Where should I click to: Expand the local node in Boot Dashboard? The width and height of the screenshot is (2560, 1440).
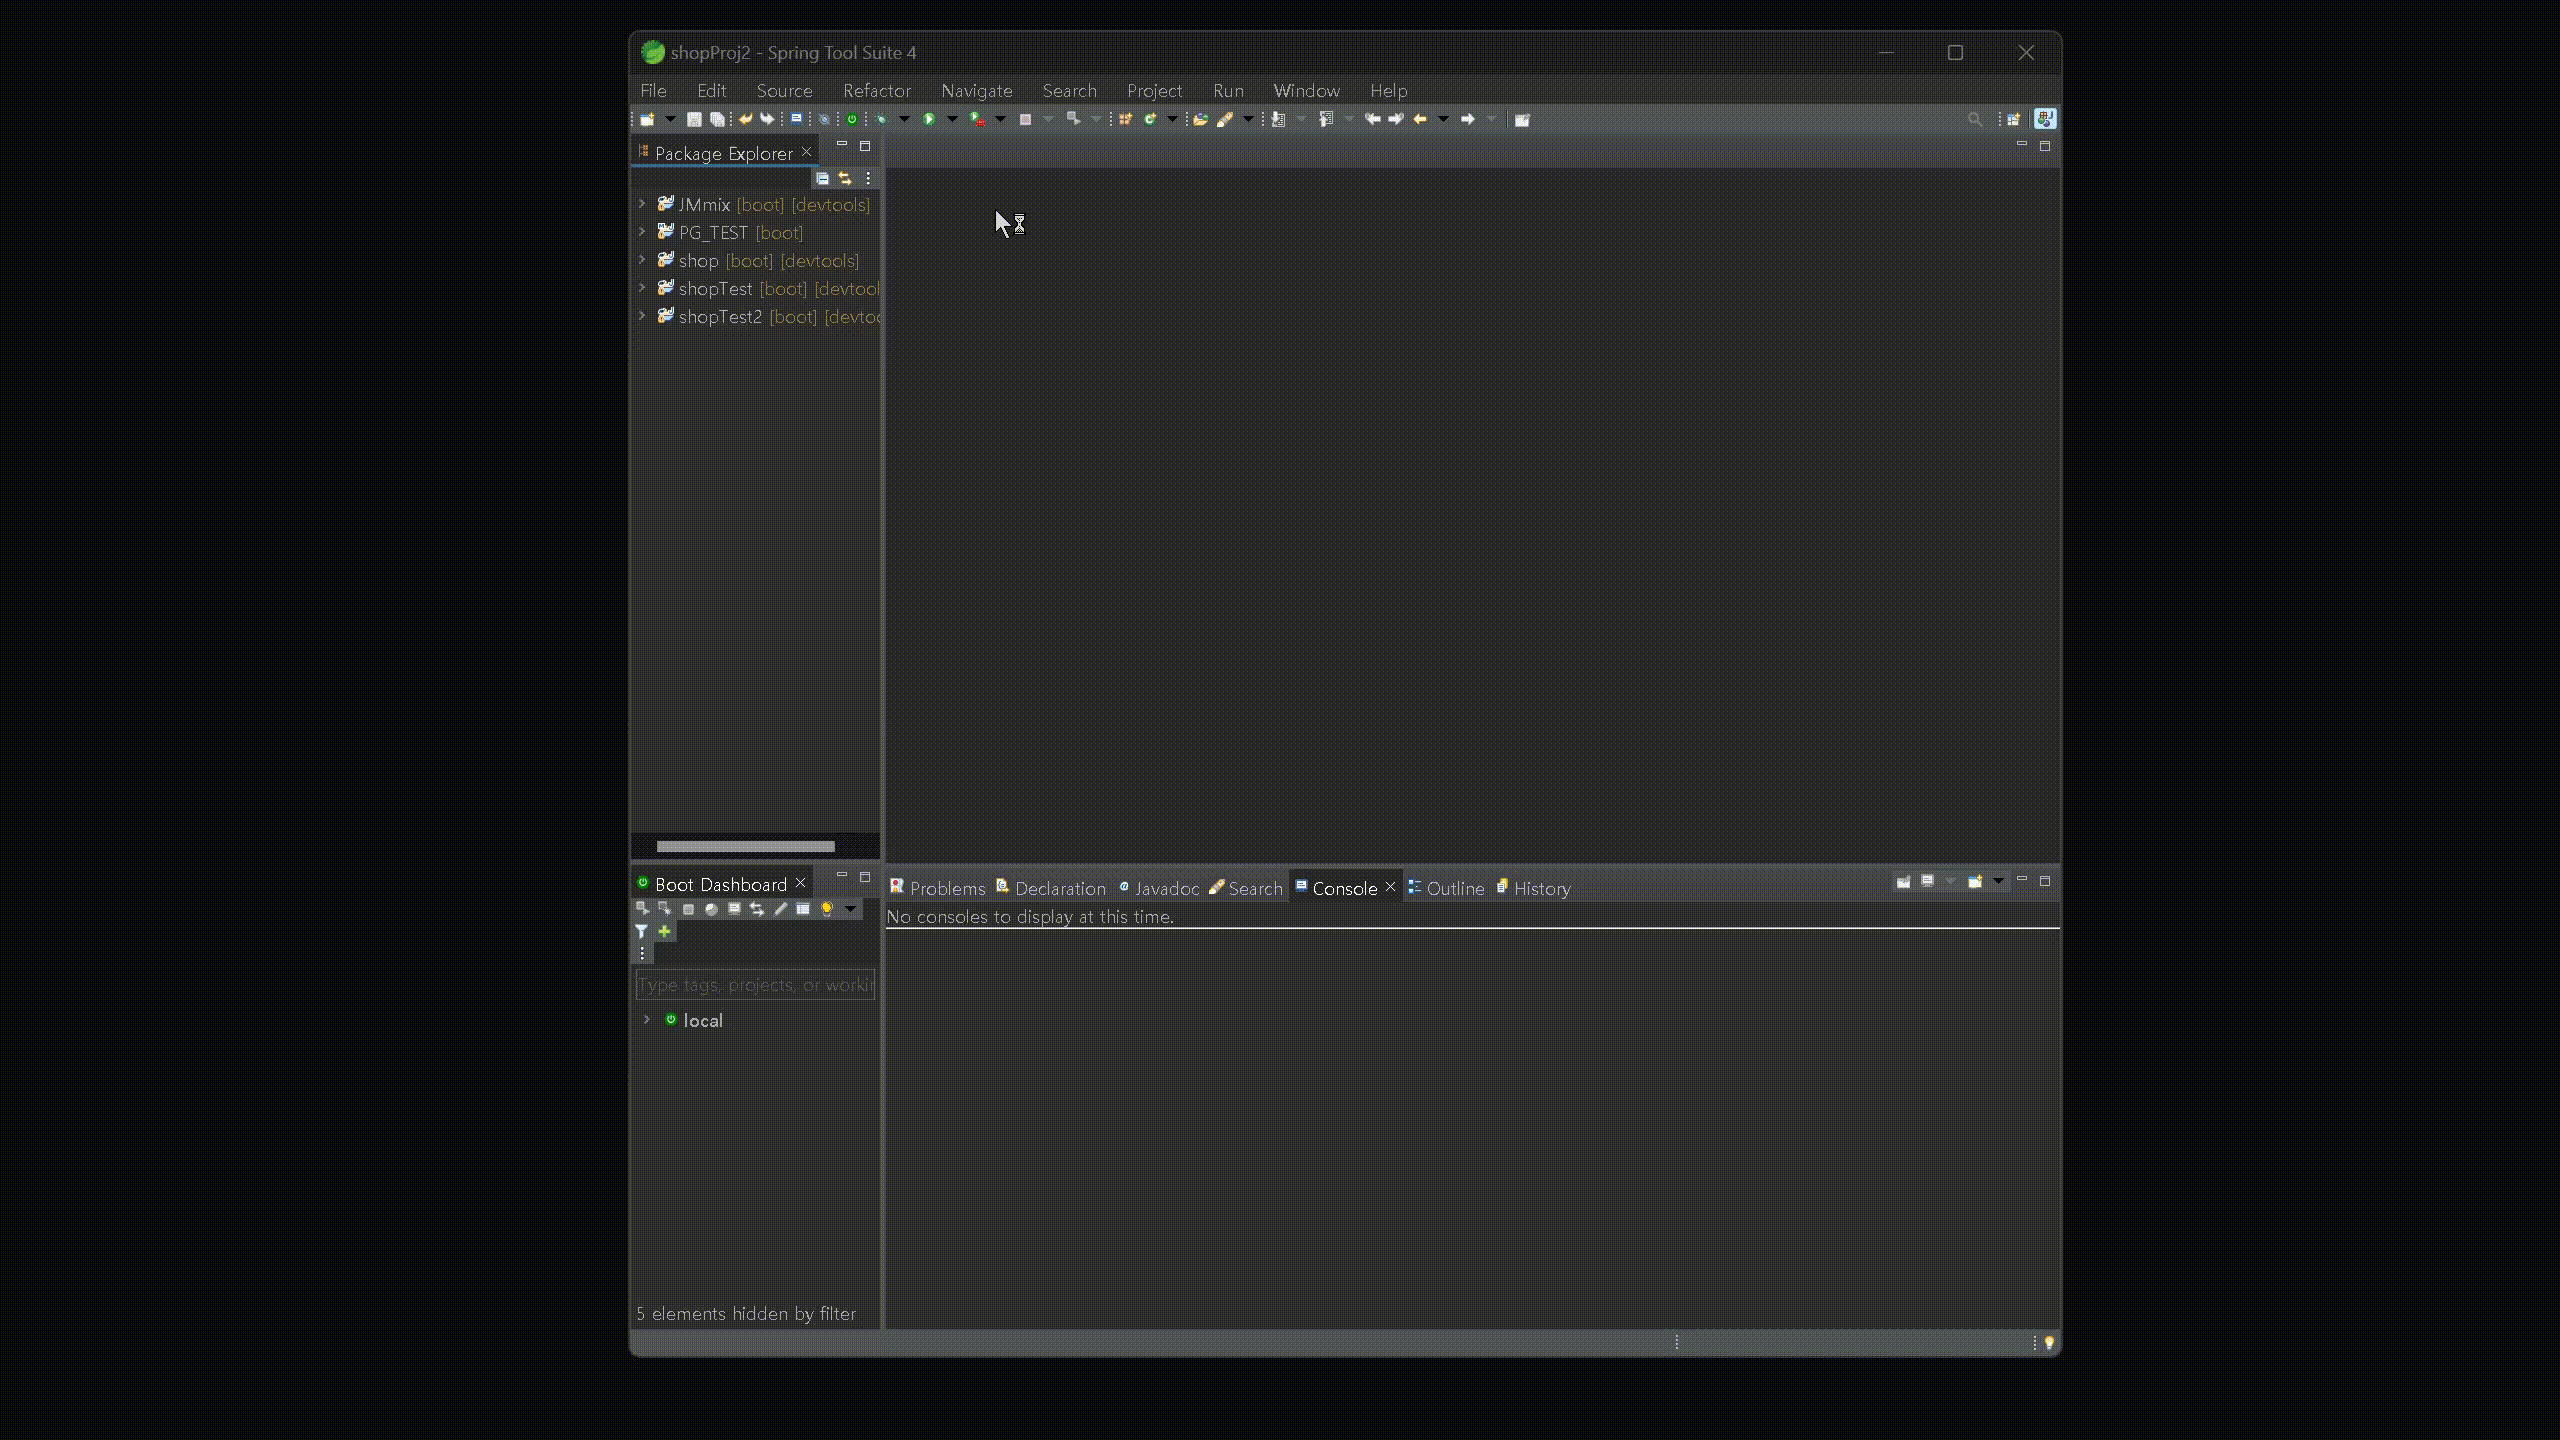[x=647, y=1020]
